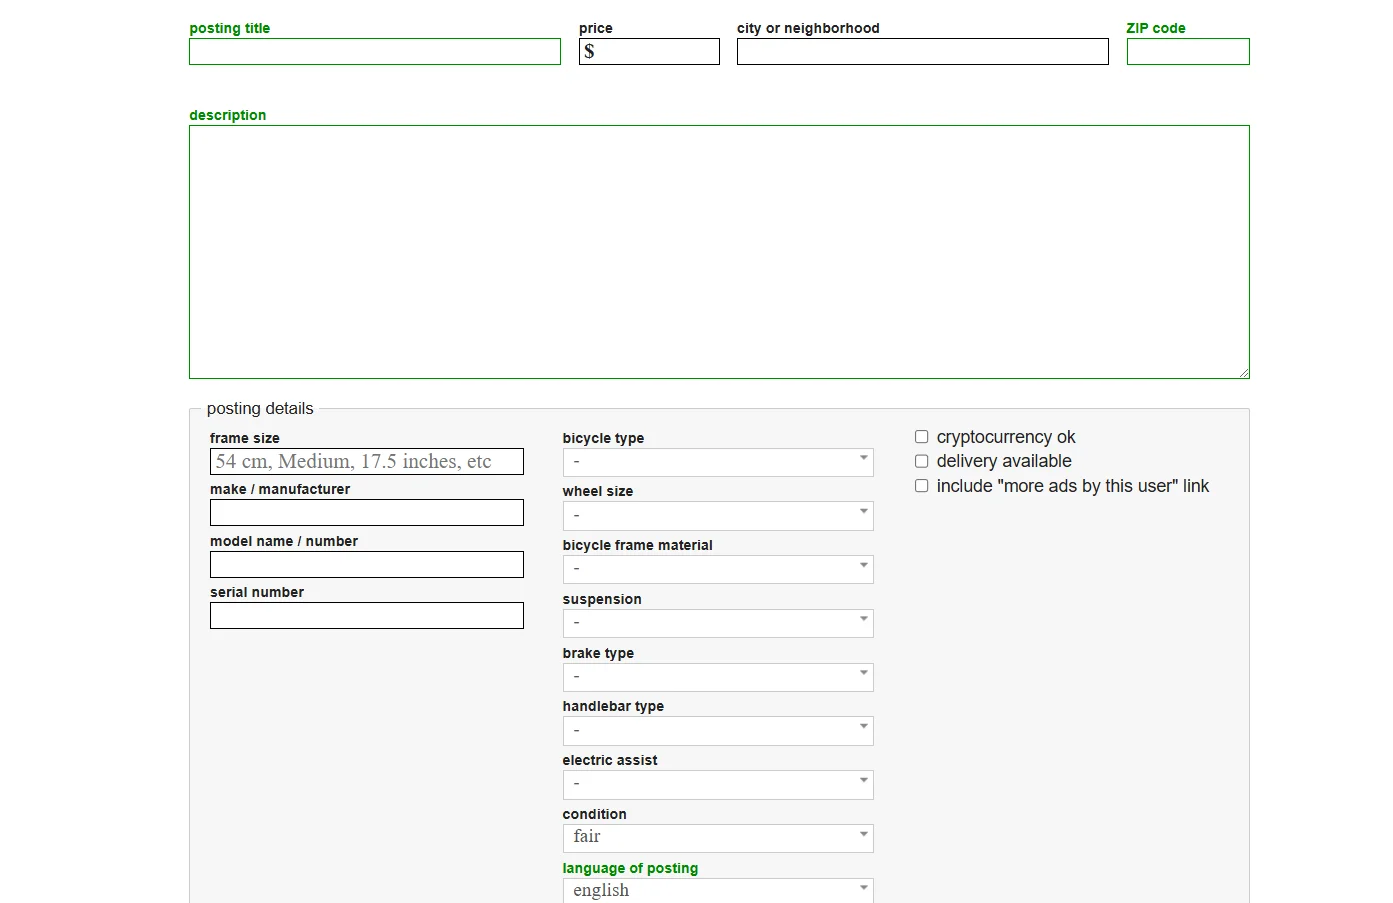Select the handlebar type dropdown
Screen dimensions: 1393x903
[x=717, y=731]
